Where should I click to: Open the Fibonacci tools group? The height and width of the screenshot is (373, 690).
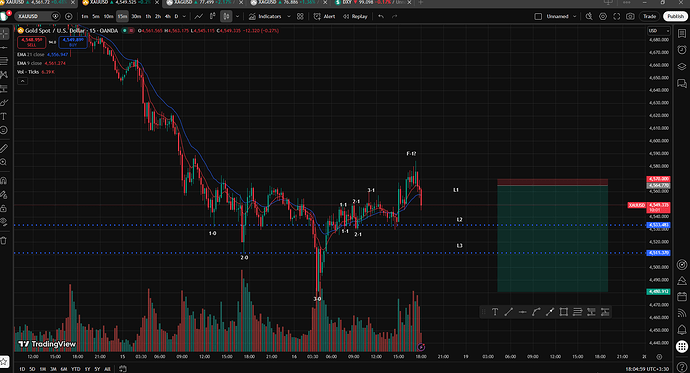4,61
